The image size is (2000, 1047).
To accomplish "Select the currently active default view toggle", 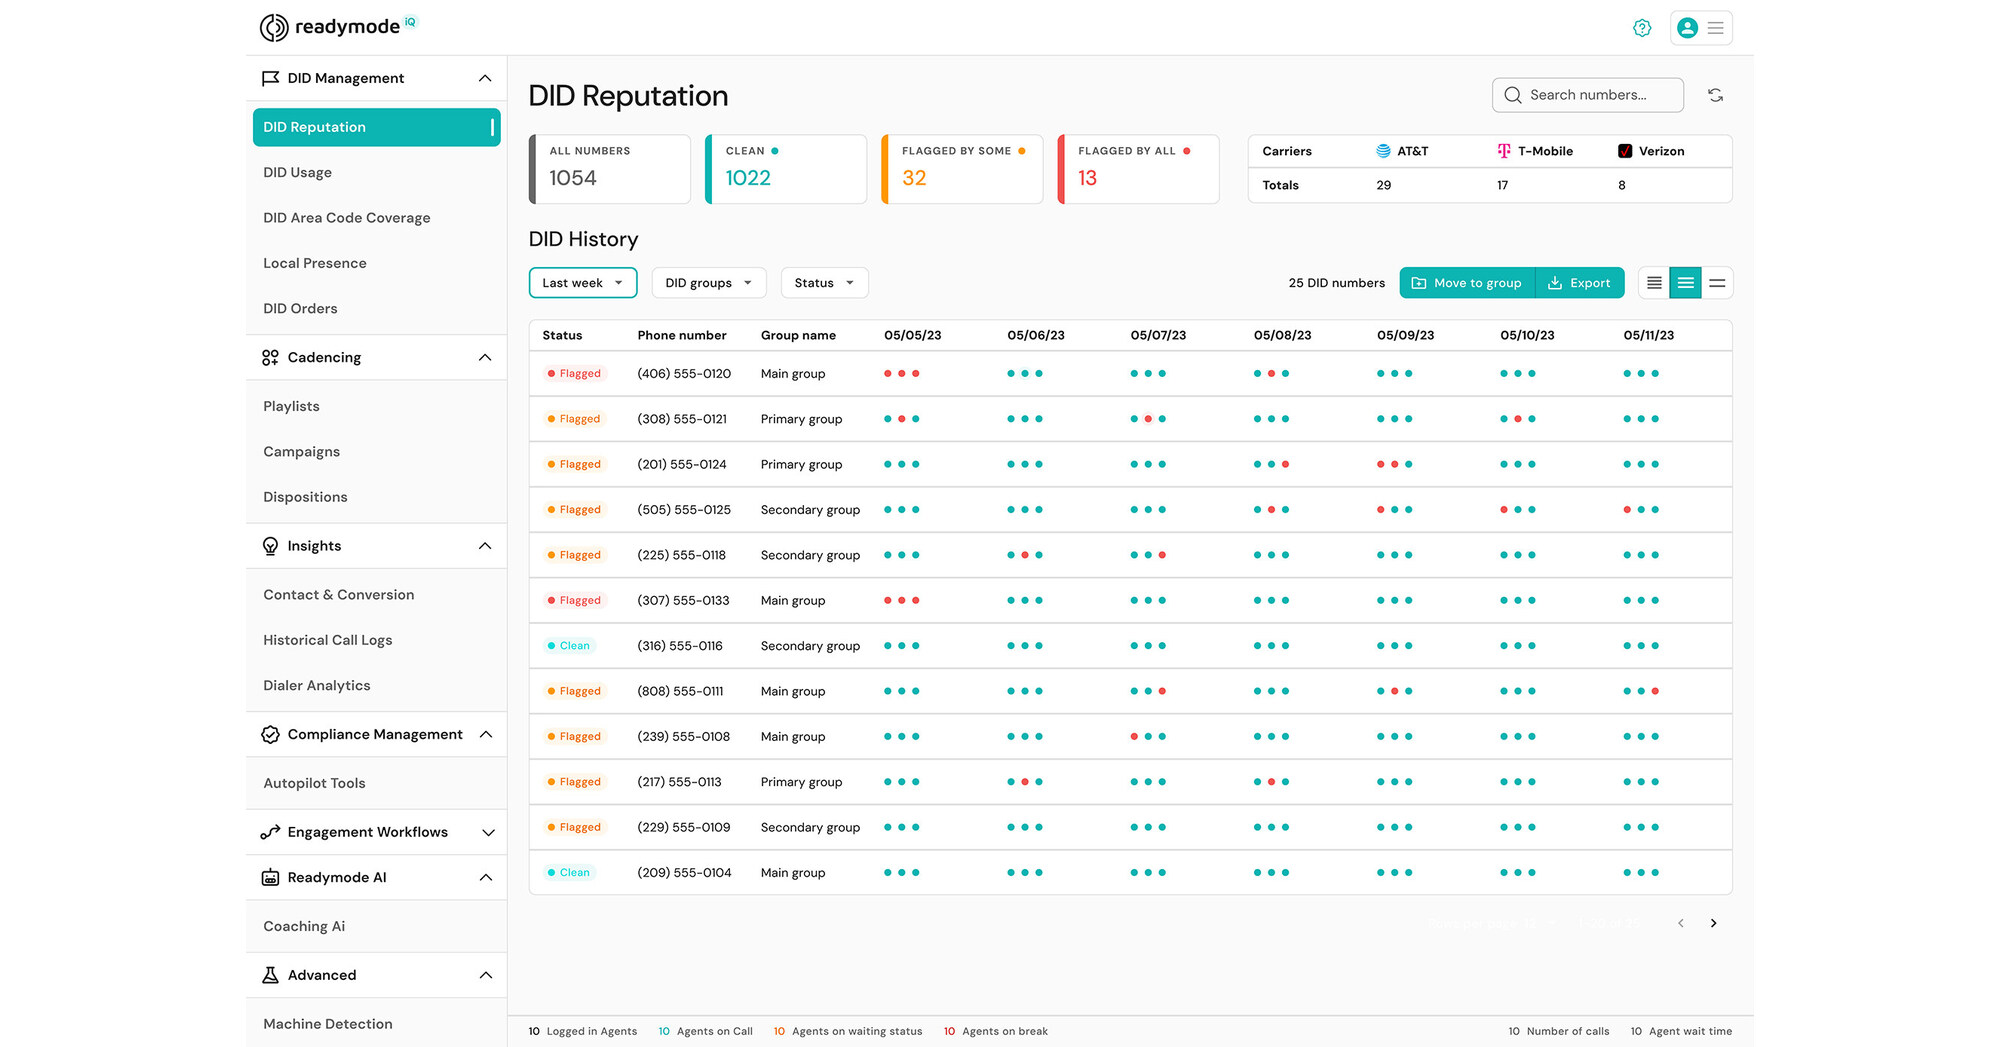I will (x=1685, y=283).
